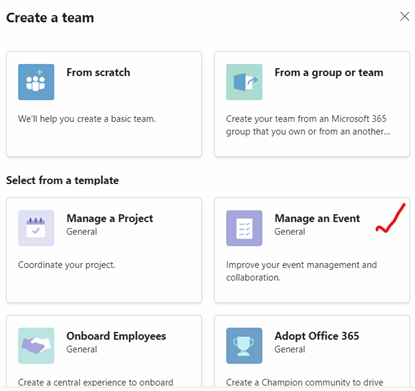Screen dimensions: 415x391
Task: Select the Manage a Project template title
Action: point(110,219)
